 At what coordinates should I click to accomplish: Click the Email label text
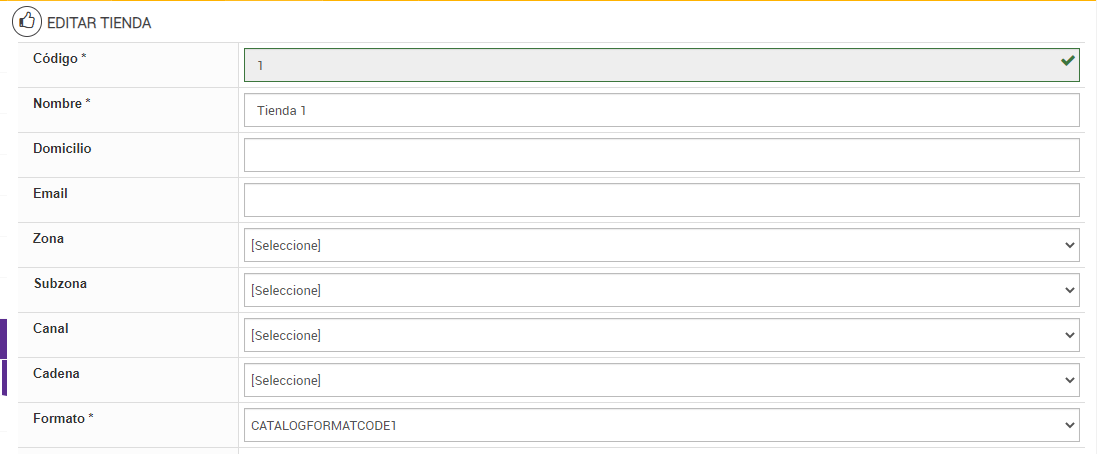click(50, 193)
